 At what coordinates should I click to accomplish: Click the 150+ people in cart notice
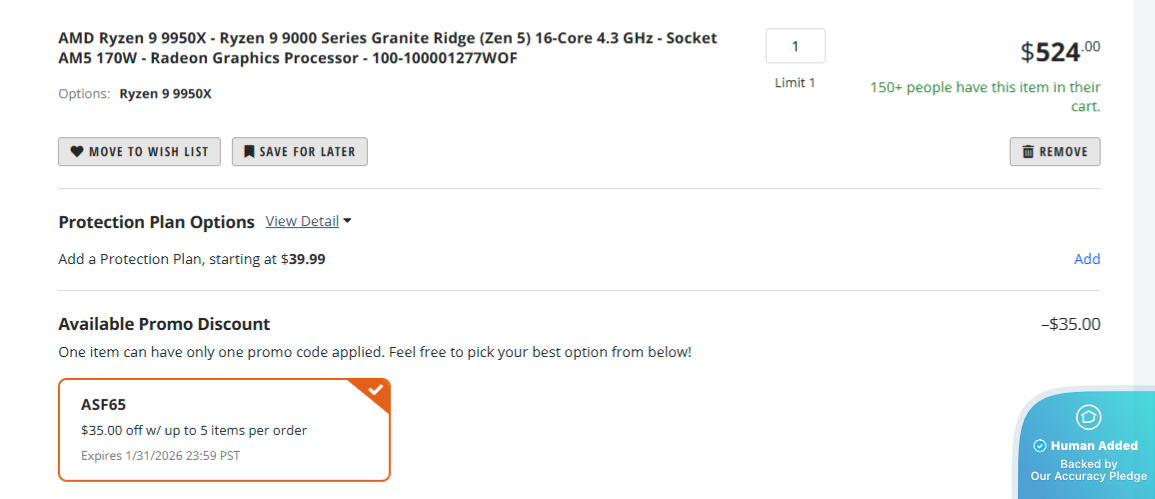[x=985, y=96]
